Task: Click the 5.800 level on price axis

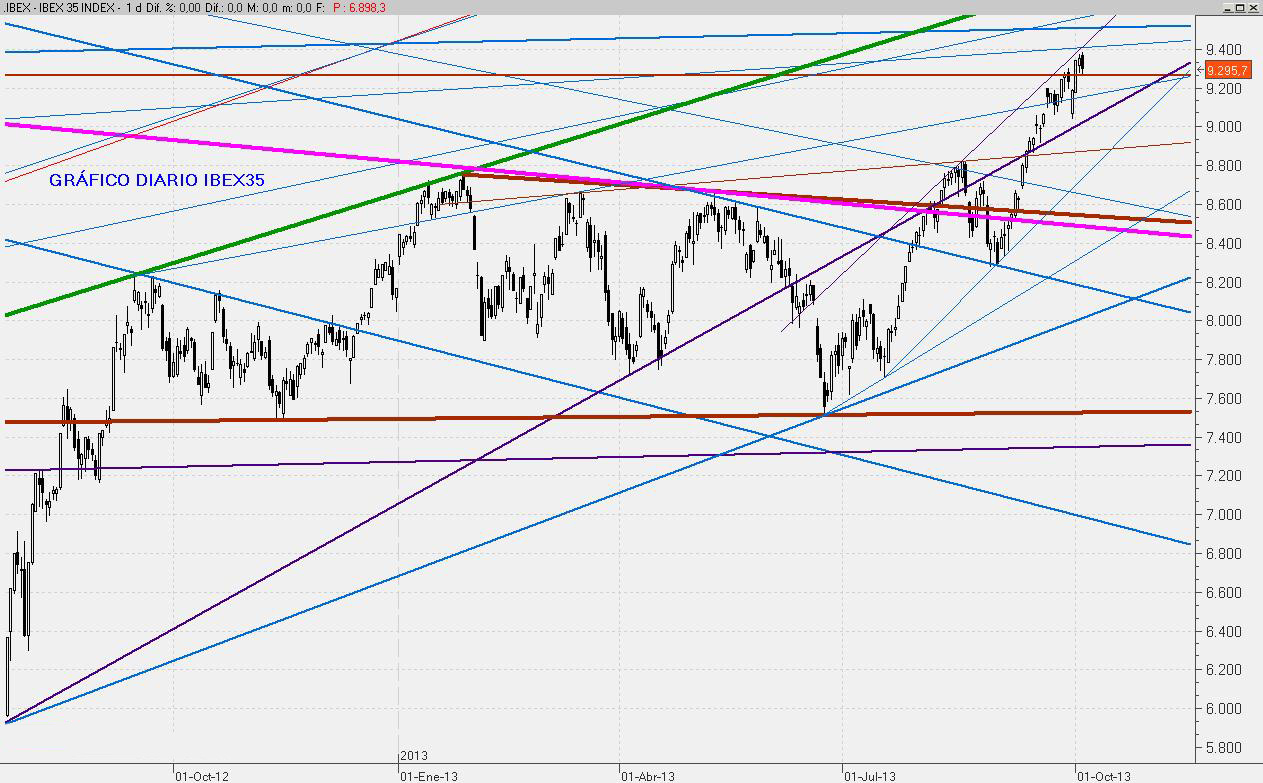Action: pyautogui.click(x=1224, y=748)
